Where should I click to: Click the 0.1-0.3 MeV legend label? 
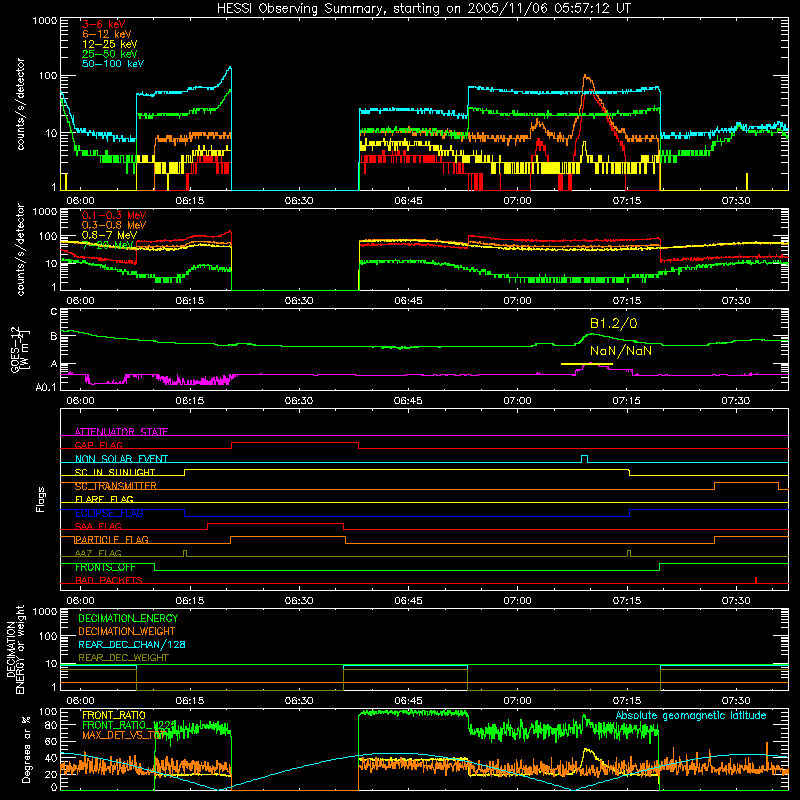[x=114, y=215]
